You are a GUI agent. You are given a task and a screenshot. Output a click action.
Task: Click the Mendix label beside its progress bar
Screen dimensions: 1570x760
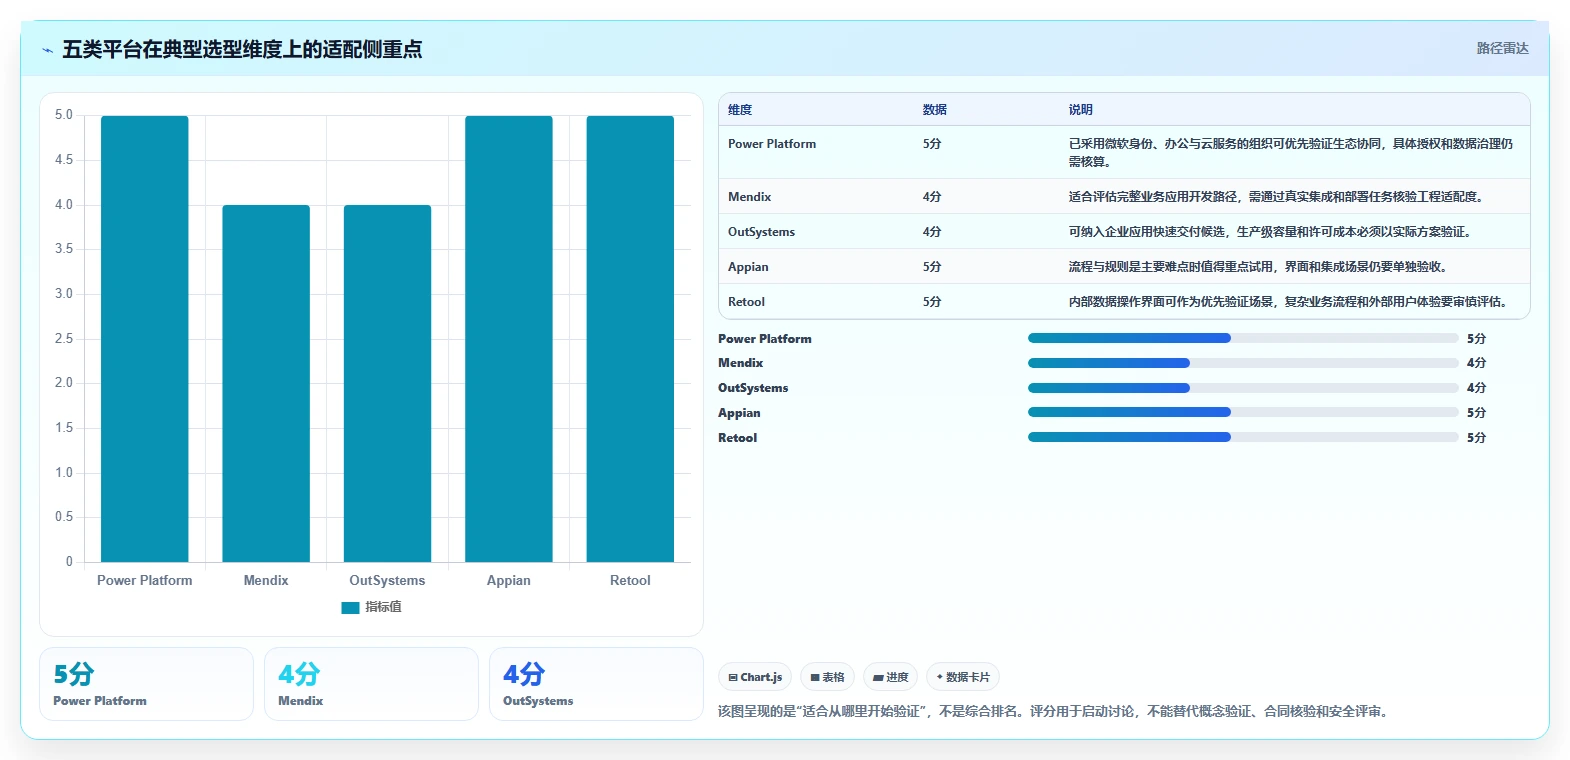point(741,363)
